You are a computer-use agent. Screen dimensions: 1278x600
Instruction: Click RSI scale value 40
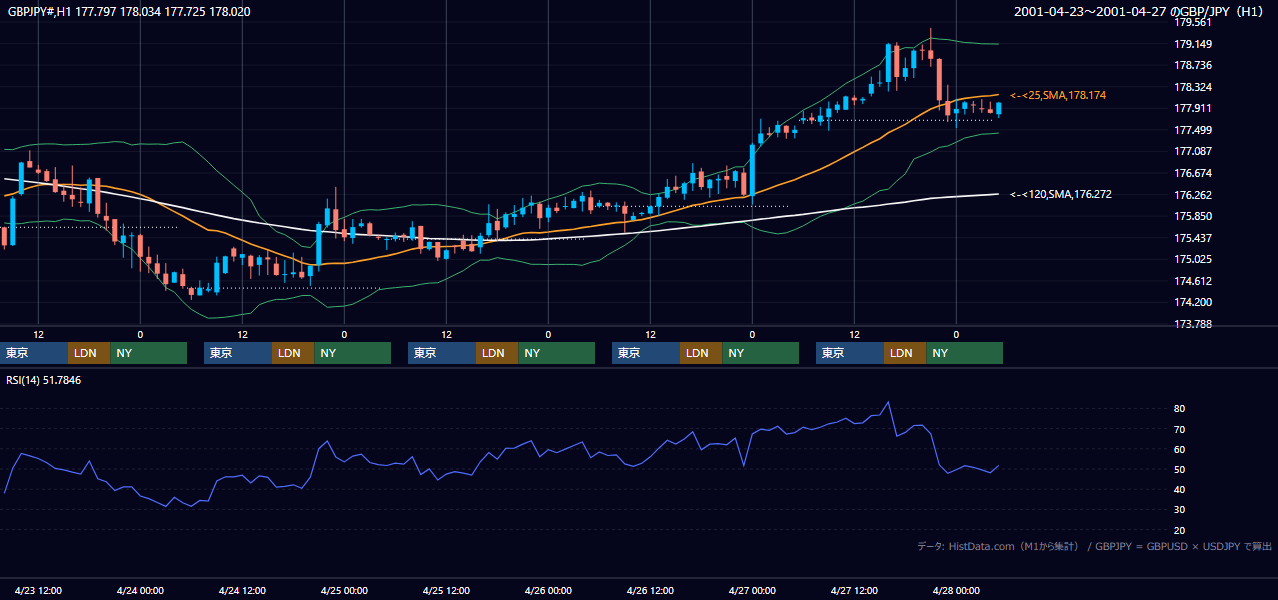pos(1180,489)
